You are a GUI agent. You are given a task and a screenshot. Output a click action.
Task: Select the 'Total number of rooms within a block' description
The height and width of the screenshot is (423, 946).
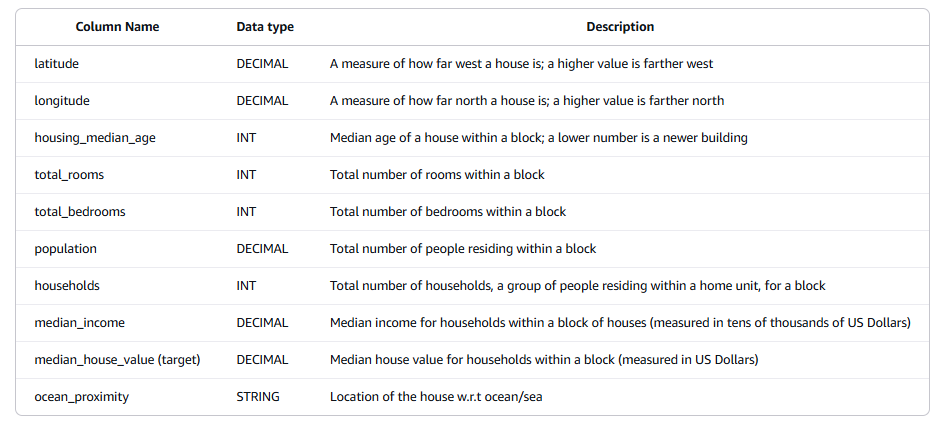click(x=437, y=175)
